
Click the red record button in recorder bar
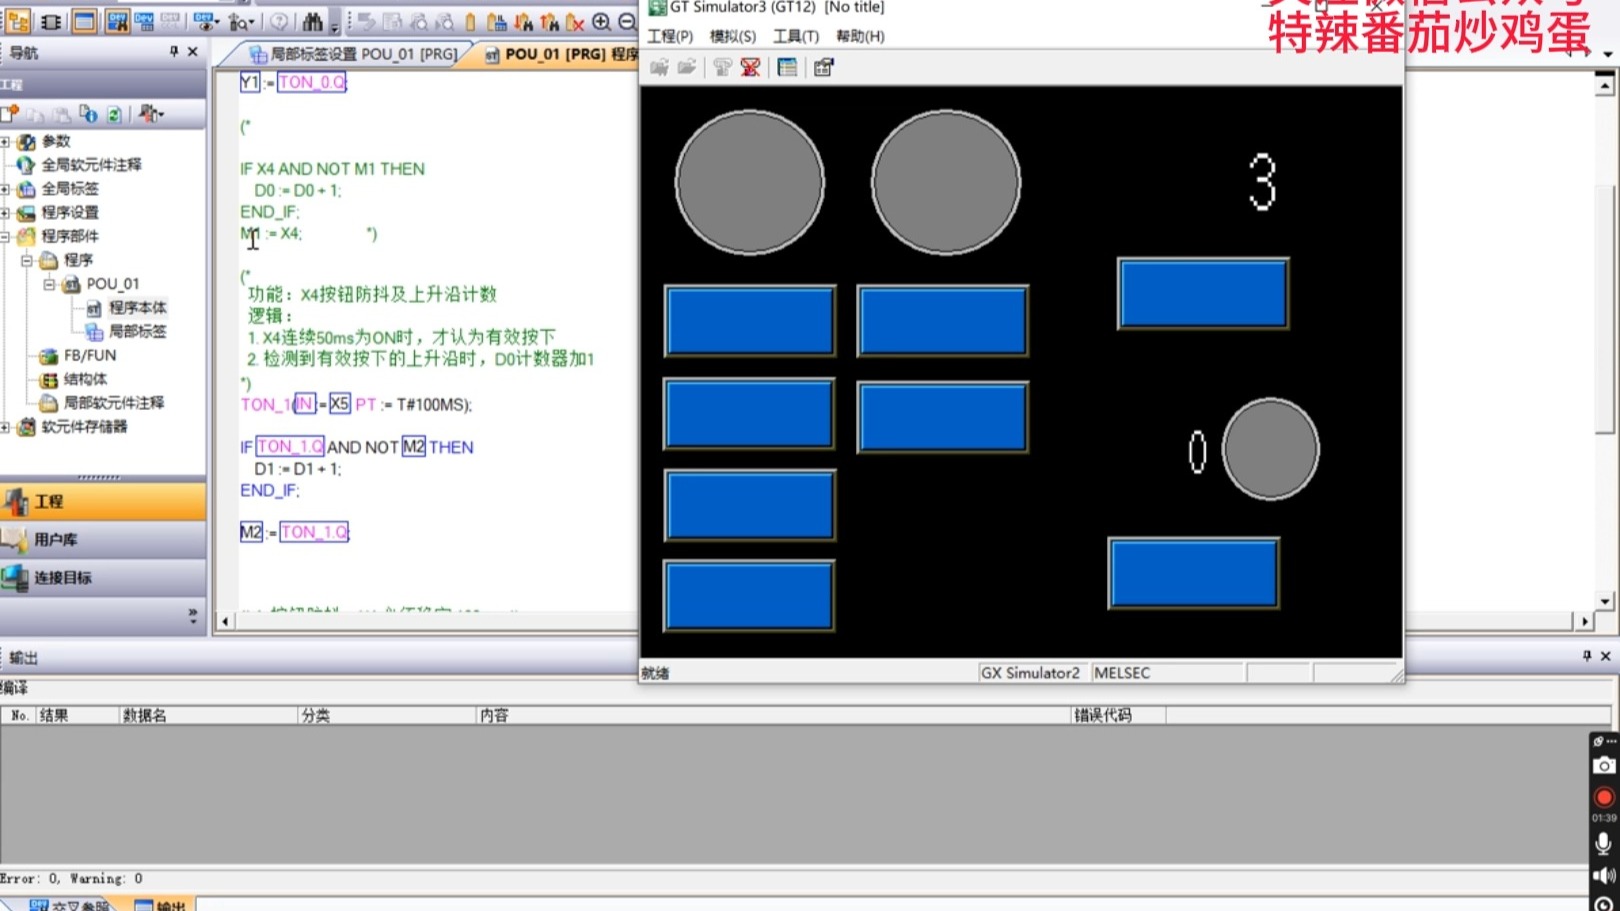1604,797
